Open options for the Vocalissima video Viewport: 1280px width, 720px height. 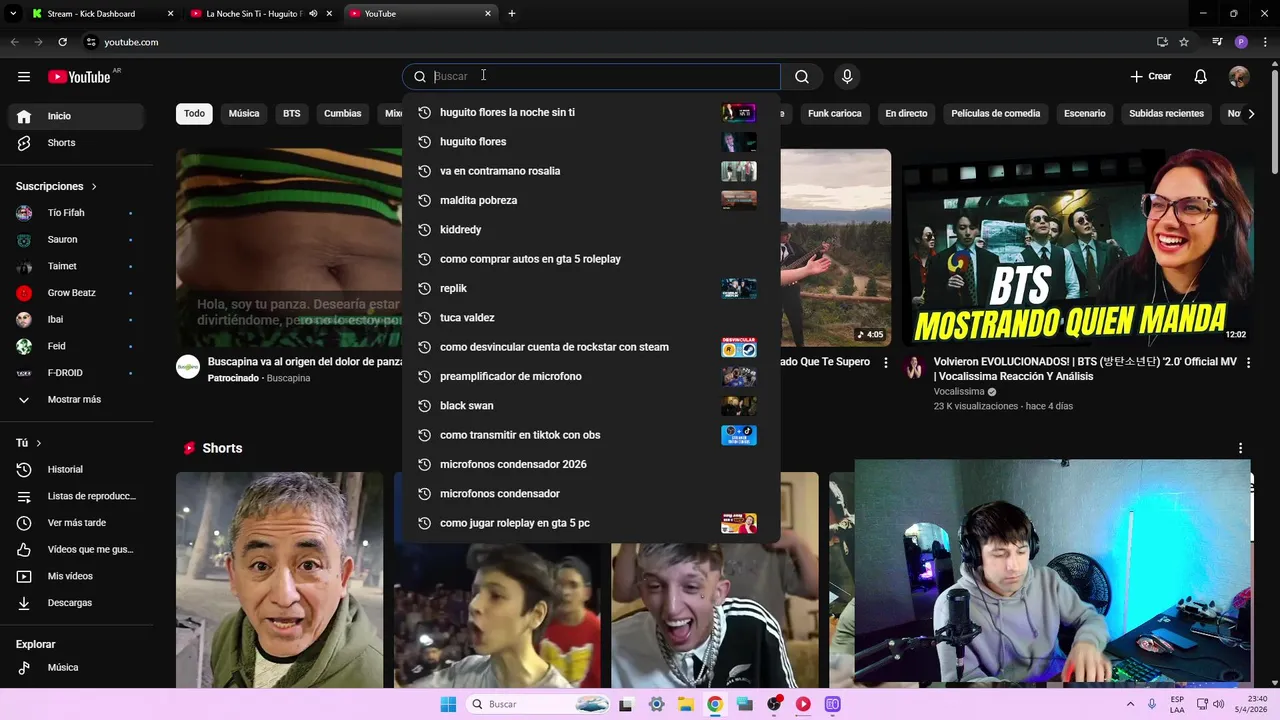pyautogui.click(x=1248, y=363)
